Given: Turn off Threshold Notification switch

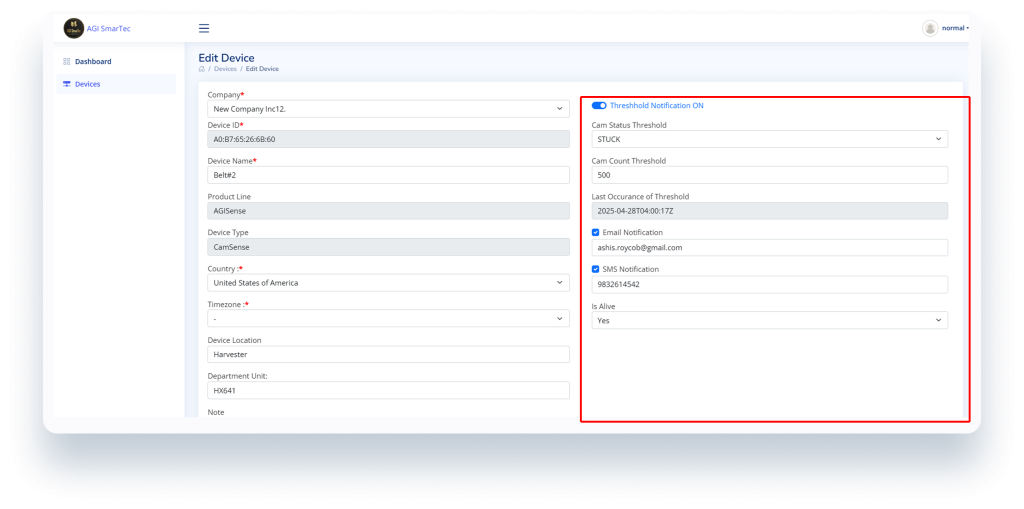Looking at the screenshot, I should (x=599, y=105).
